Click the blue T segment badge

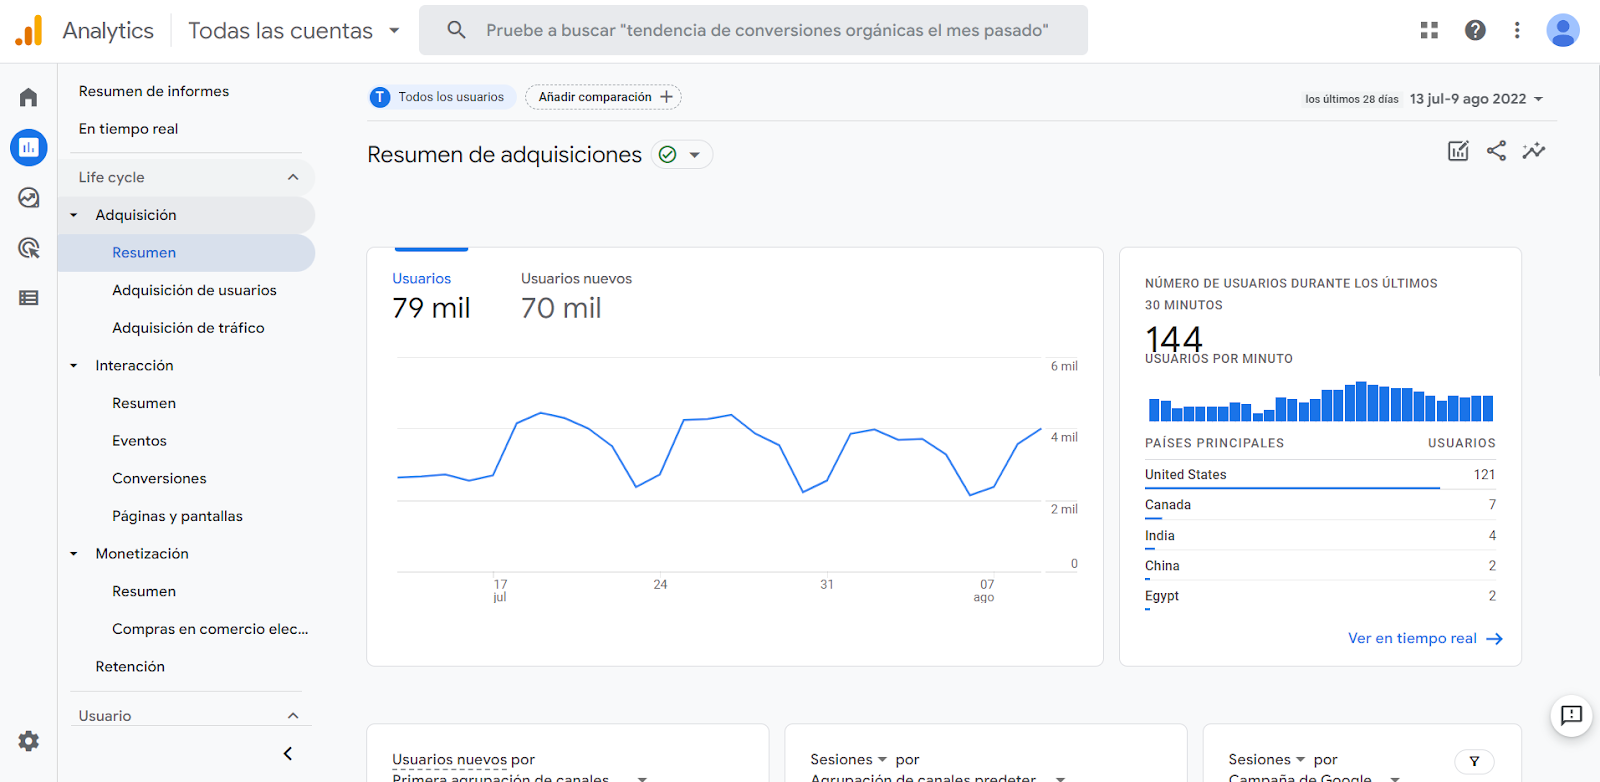[380, 97]
